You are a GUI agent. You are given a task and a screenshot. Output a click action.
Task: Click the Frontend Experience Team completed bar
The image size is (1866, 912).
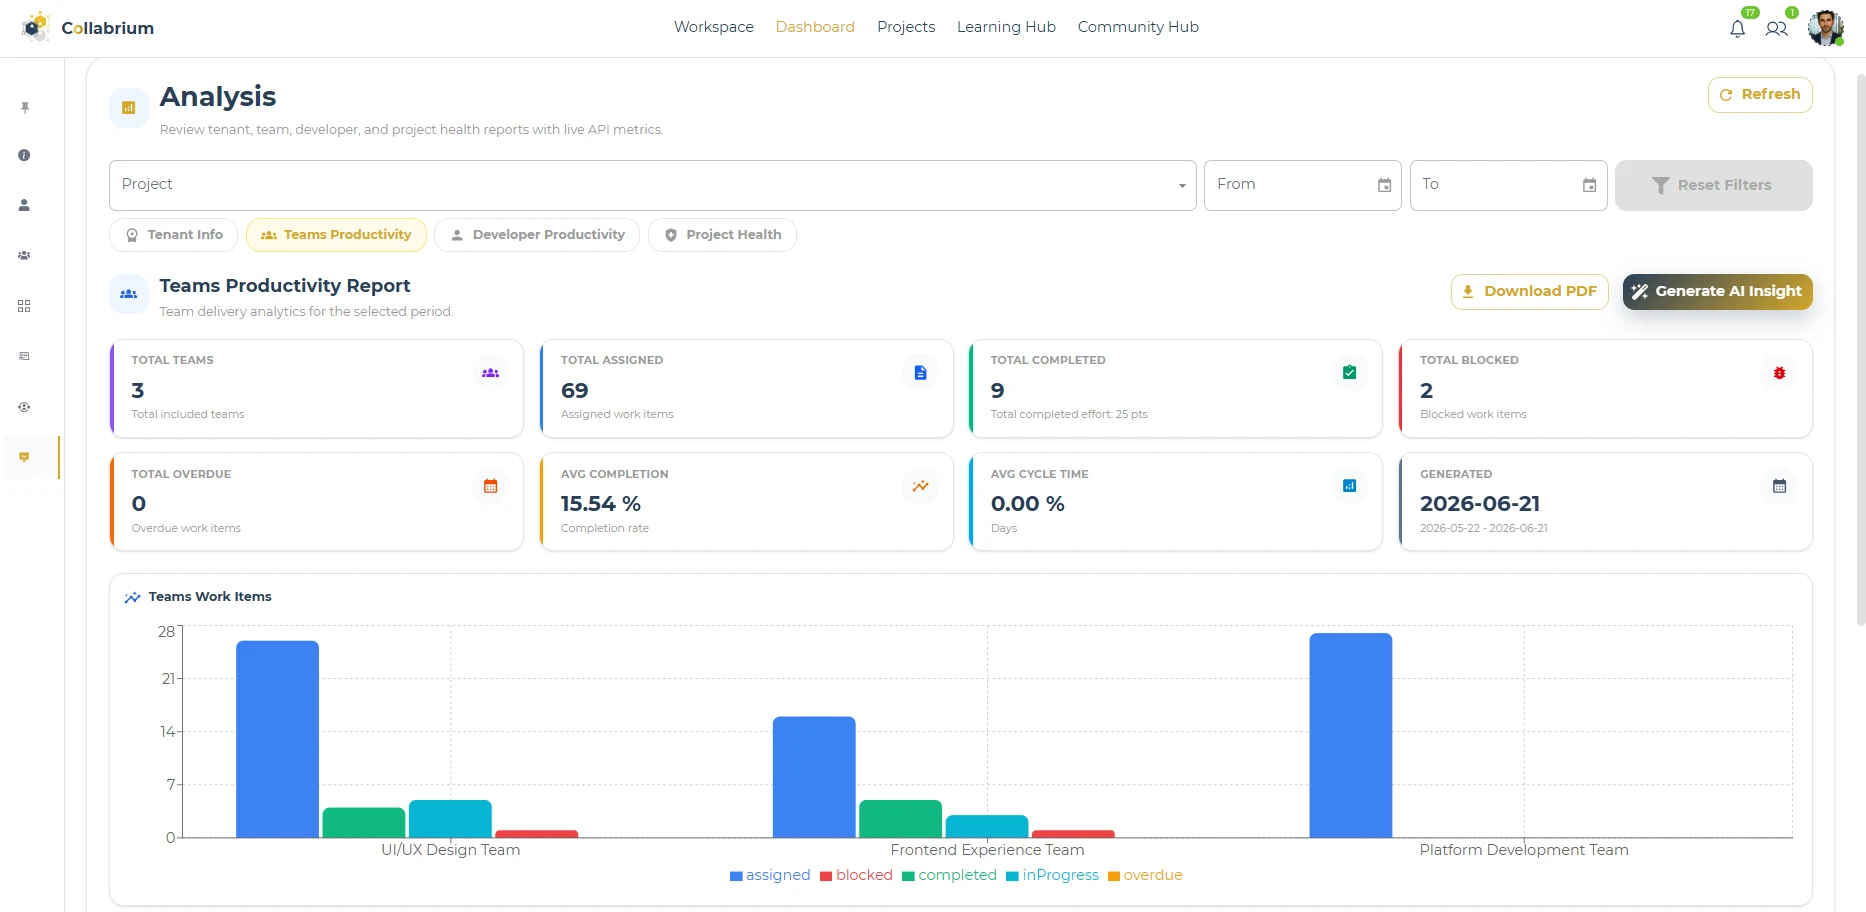coord(900,819)
